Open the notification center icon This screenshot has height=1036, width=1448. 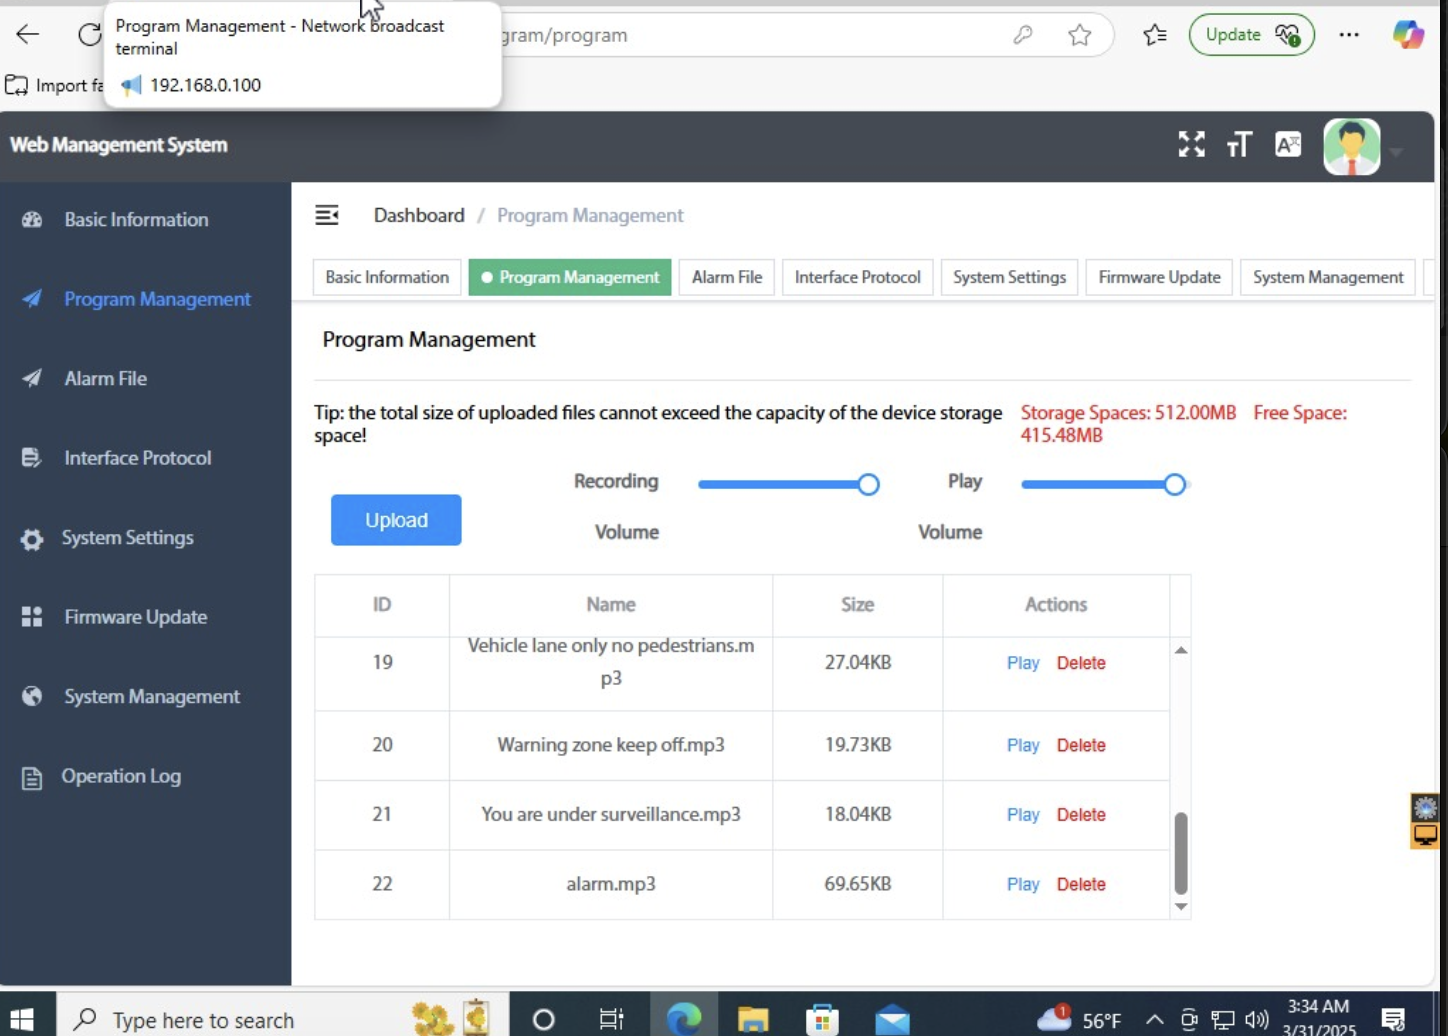click(x=1393, y=1019)
